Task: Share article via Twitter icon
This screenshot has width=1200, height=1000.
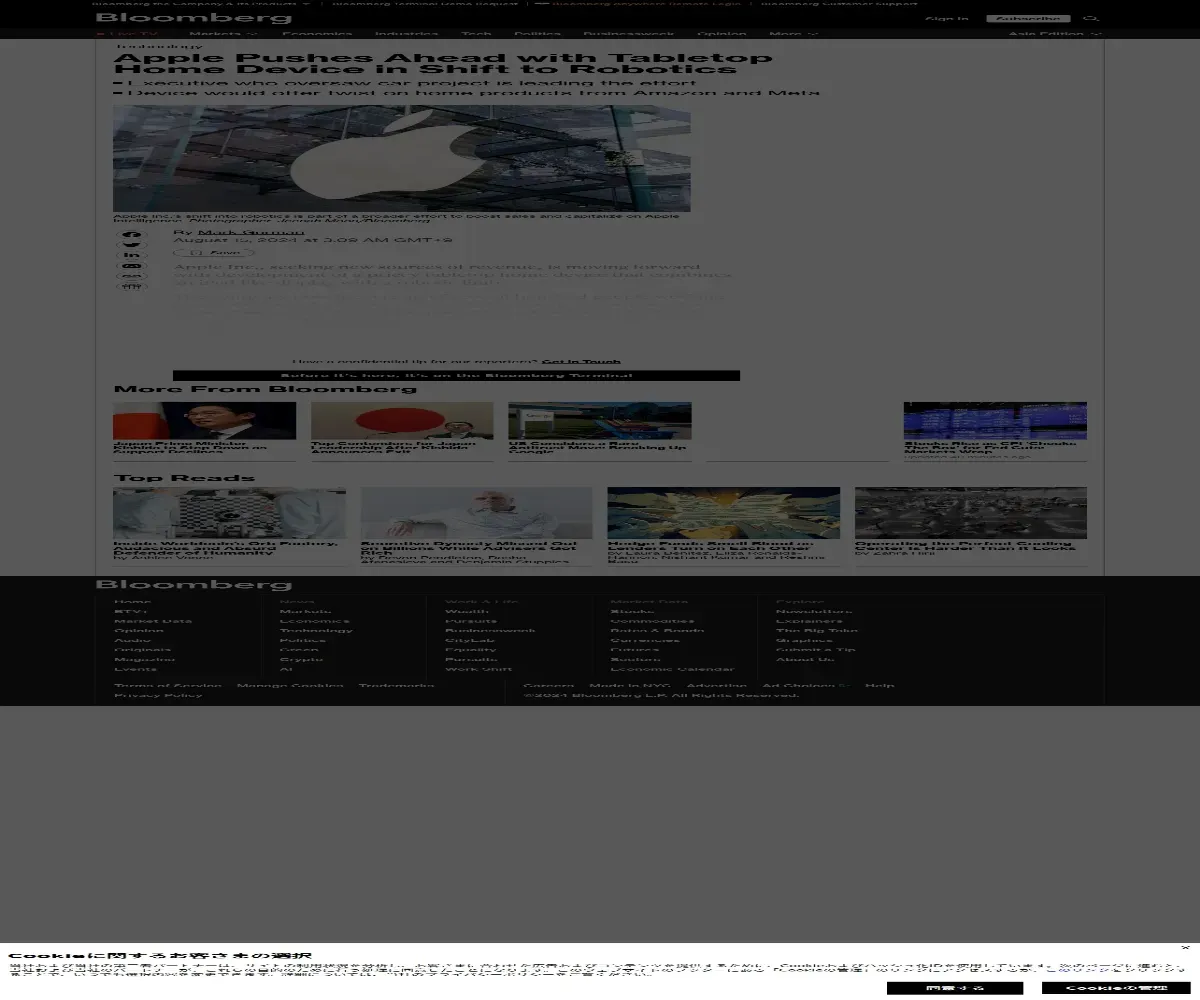Action: tap(132, 245)
